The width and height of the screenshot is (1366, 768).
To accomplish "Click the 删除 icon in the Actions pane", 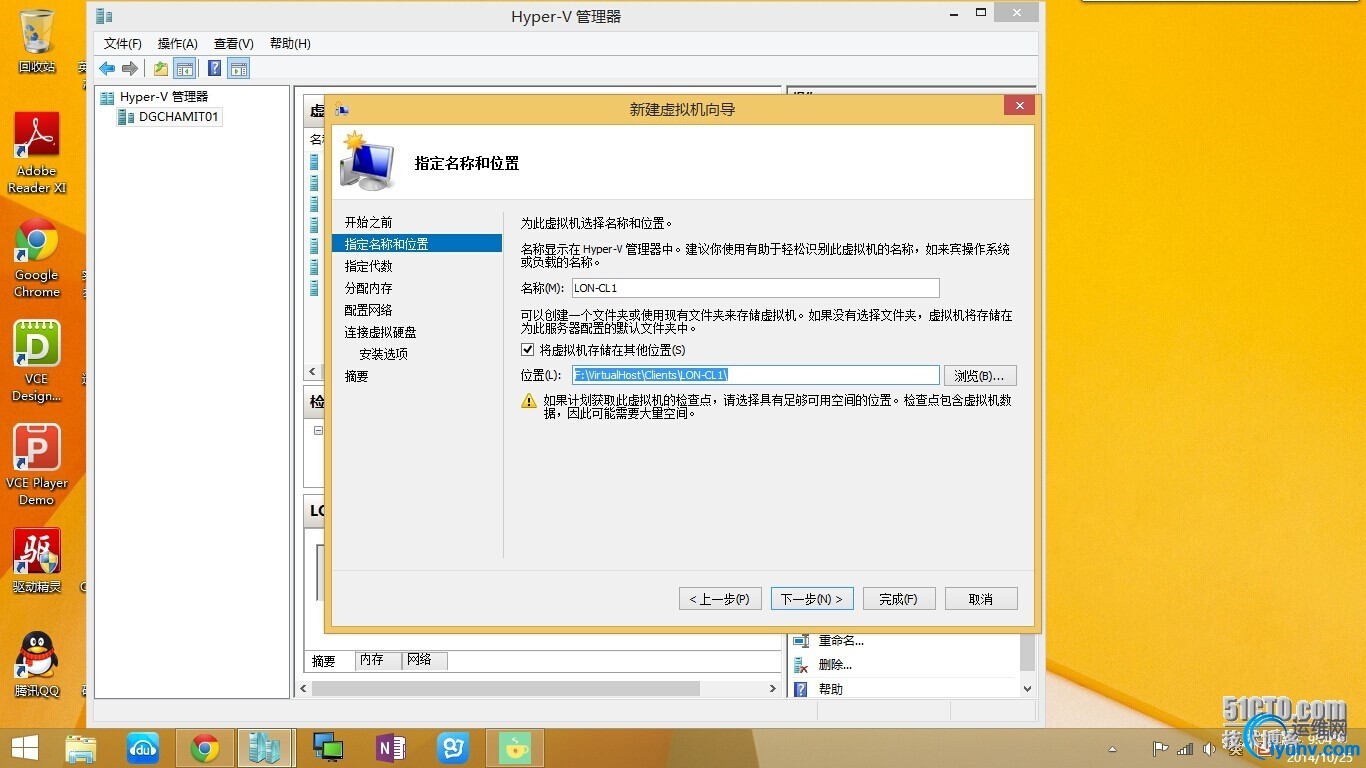I will [x=800, y=665].
